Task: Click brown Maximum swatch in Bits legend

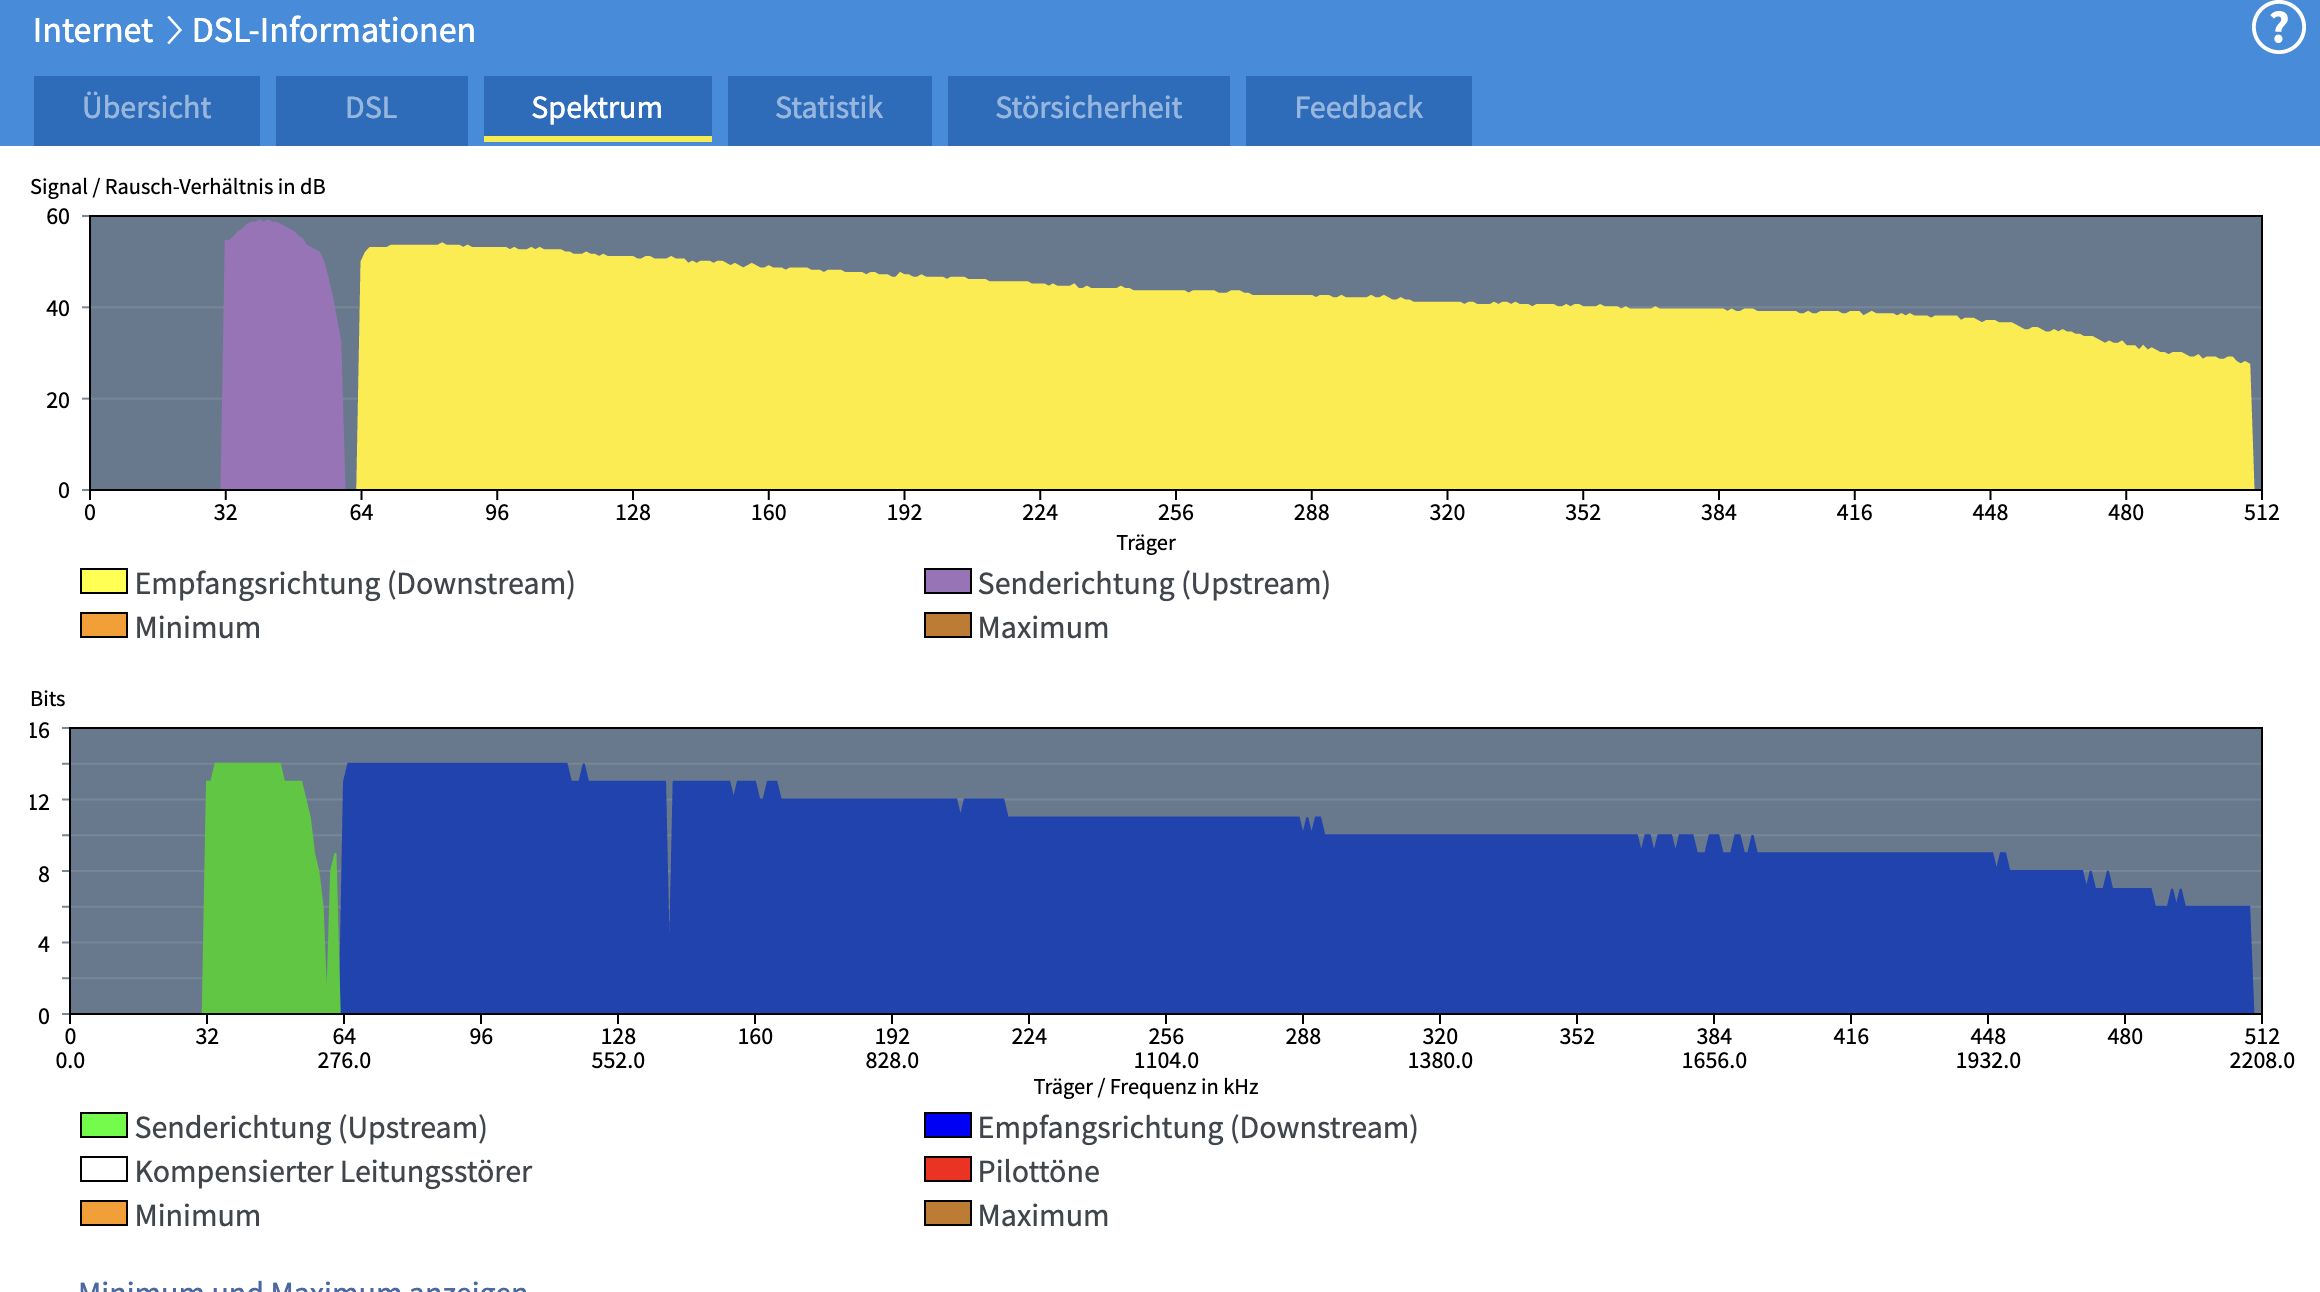Action: (947, 1213)
